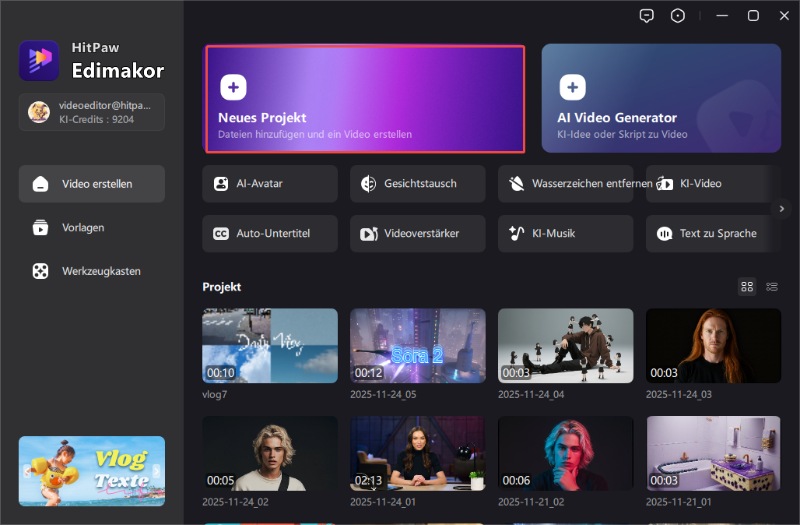Open the AI Video Generator card
This screenshot has width=800, height=525.
tap(661, 99)
